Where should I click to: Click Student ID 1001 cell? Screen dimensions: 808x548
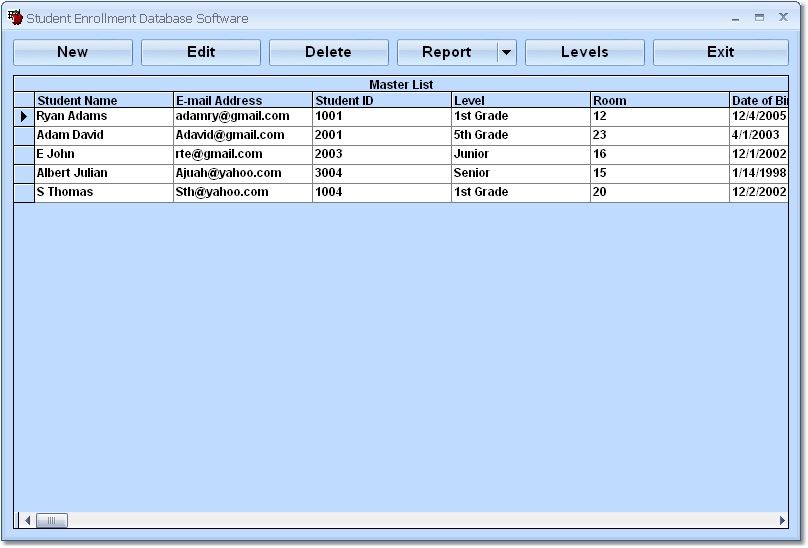coord(382,117)
